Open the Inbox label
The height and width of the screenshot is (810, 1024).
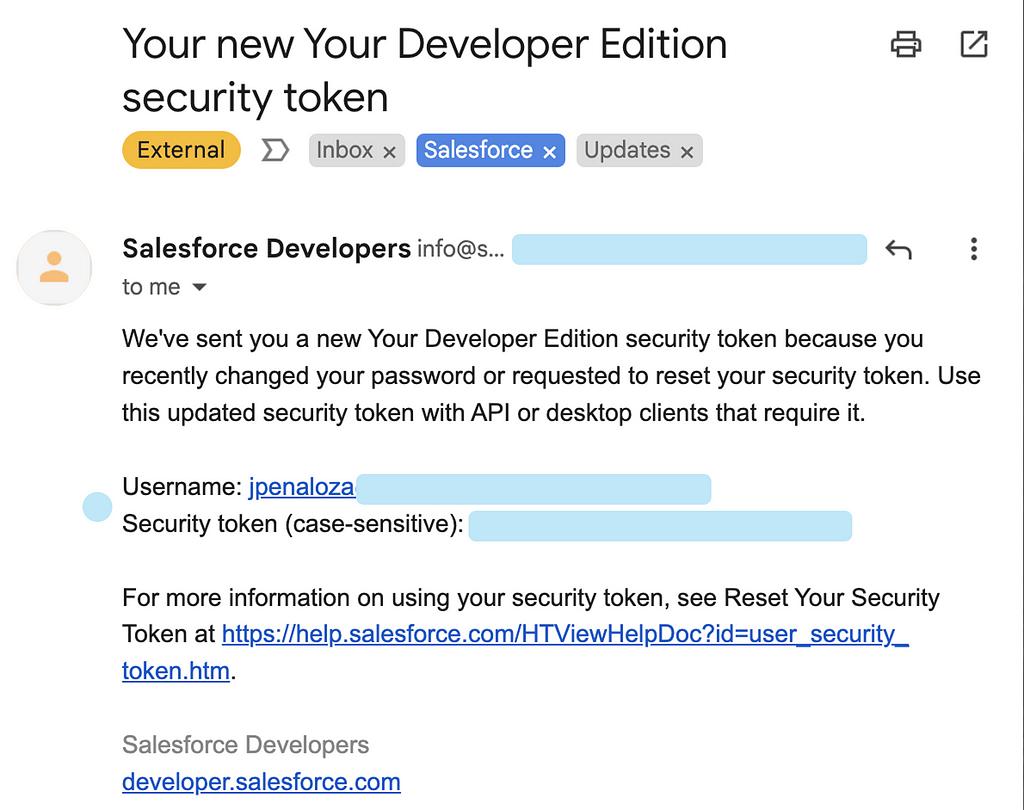(x=344, y=150)
